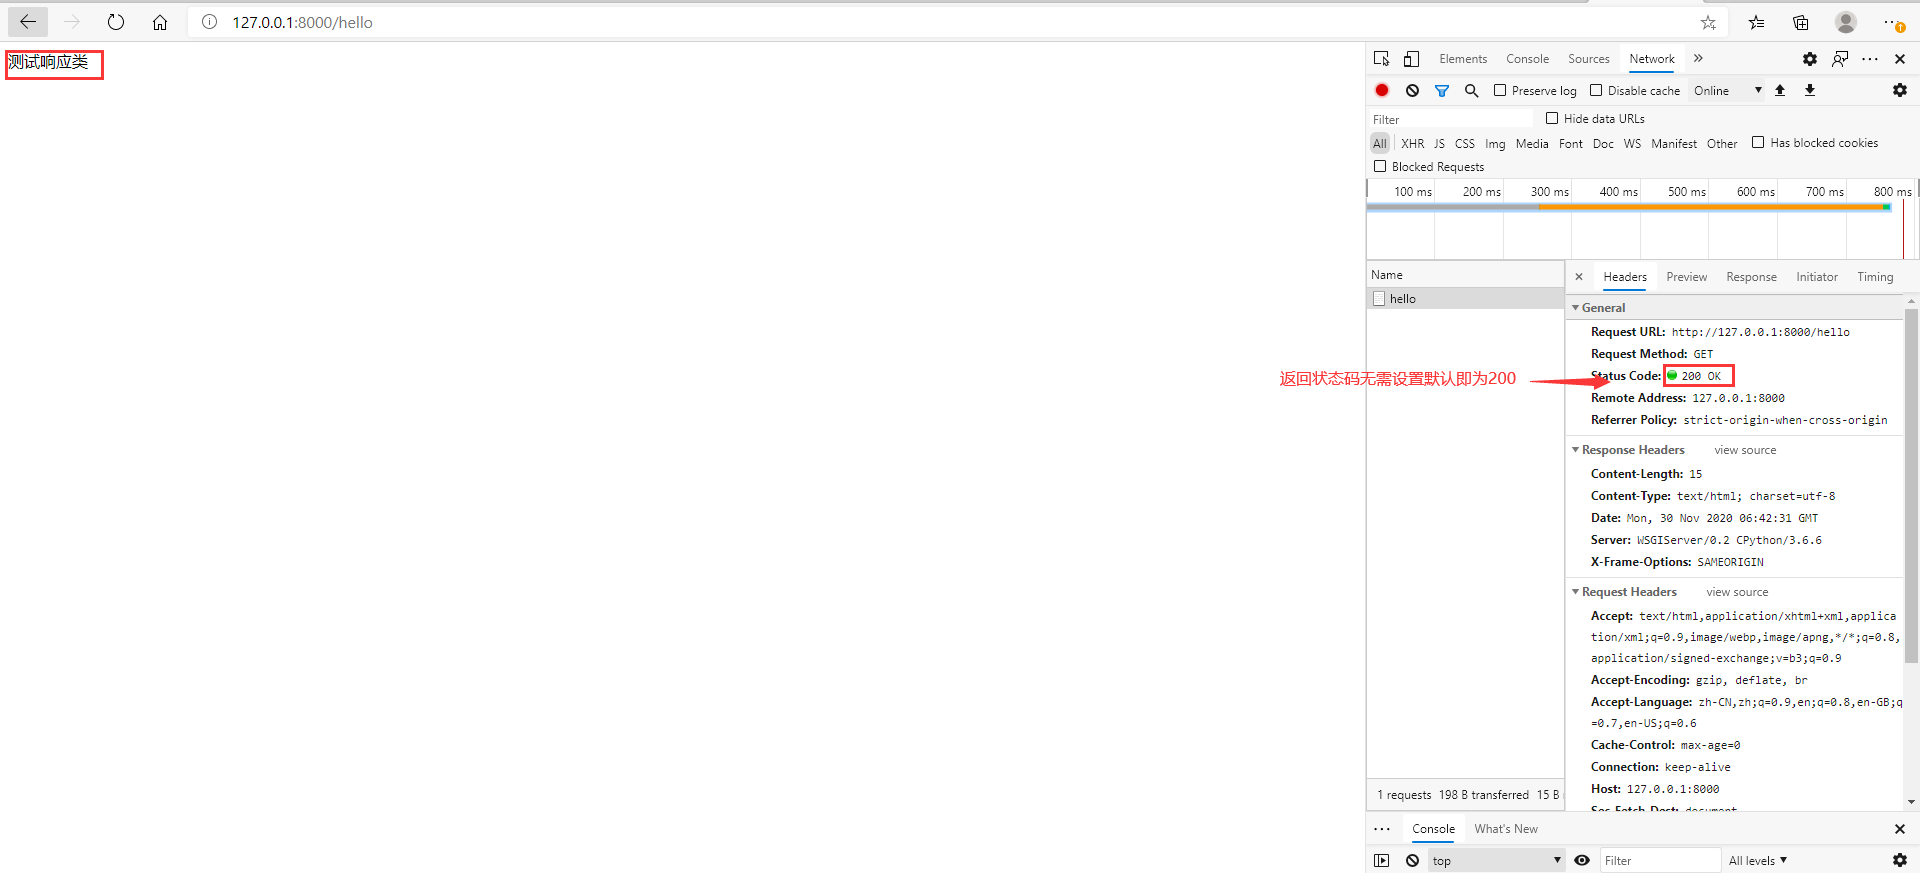Click view source next to Request Headers
This screenshot has height=873, width=1920.
point(1737,592)
